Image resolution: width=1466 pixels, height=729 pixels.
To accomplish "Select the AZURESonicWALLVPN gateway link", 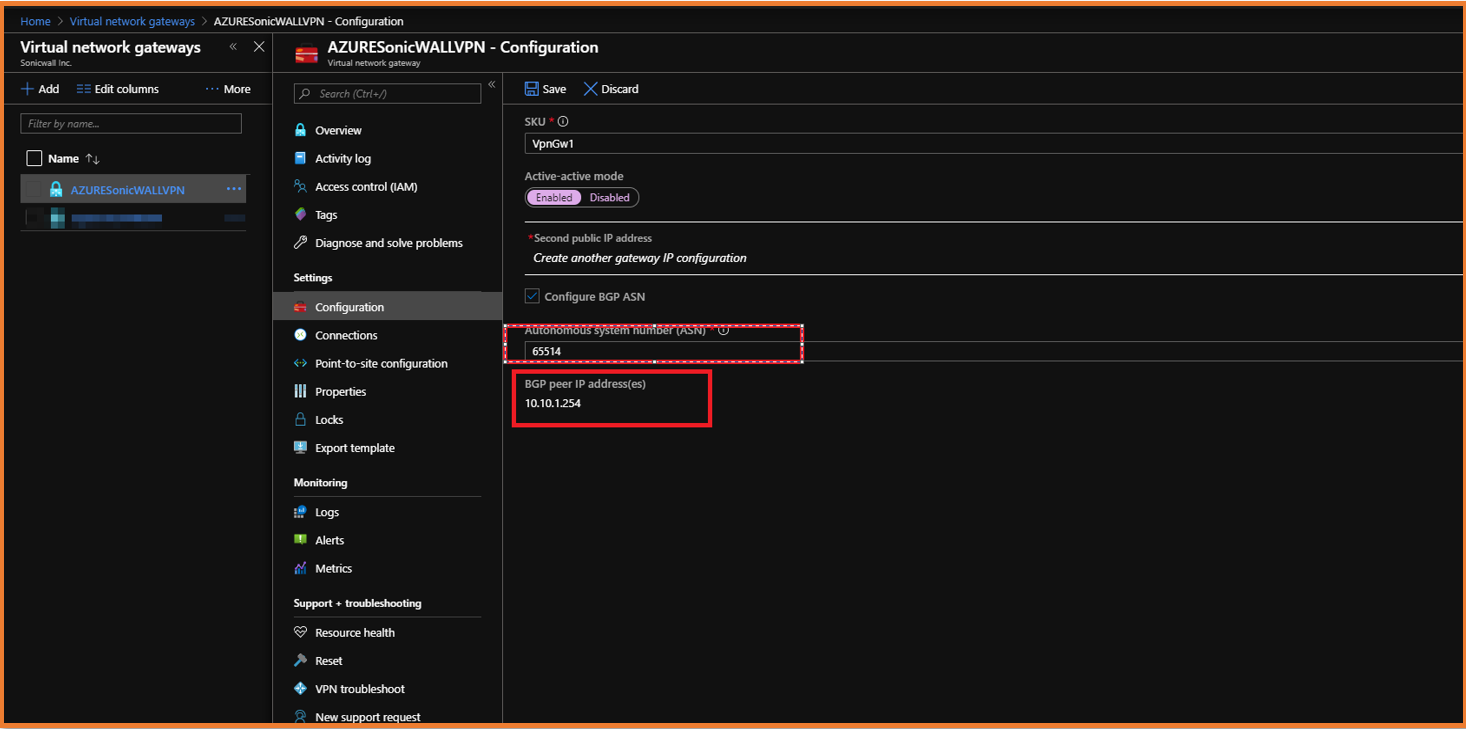I will (127, 190).
